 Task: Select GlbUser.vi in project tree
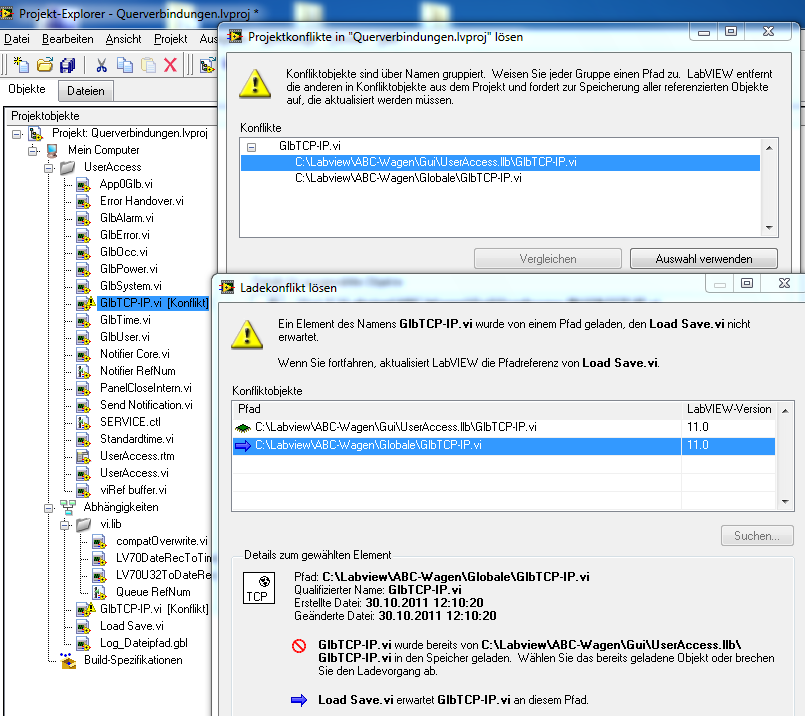(x=125, y=337)
